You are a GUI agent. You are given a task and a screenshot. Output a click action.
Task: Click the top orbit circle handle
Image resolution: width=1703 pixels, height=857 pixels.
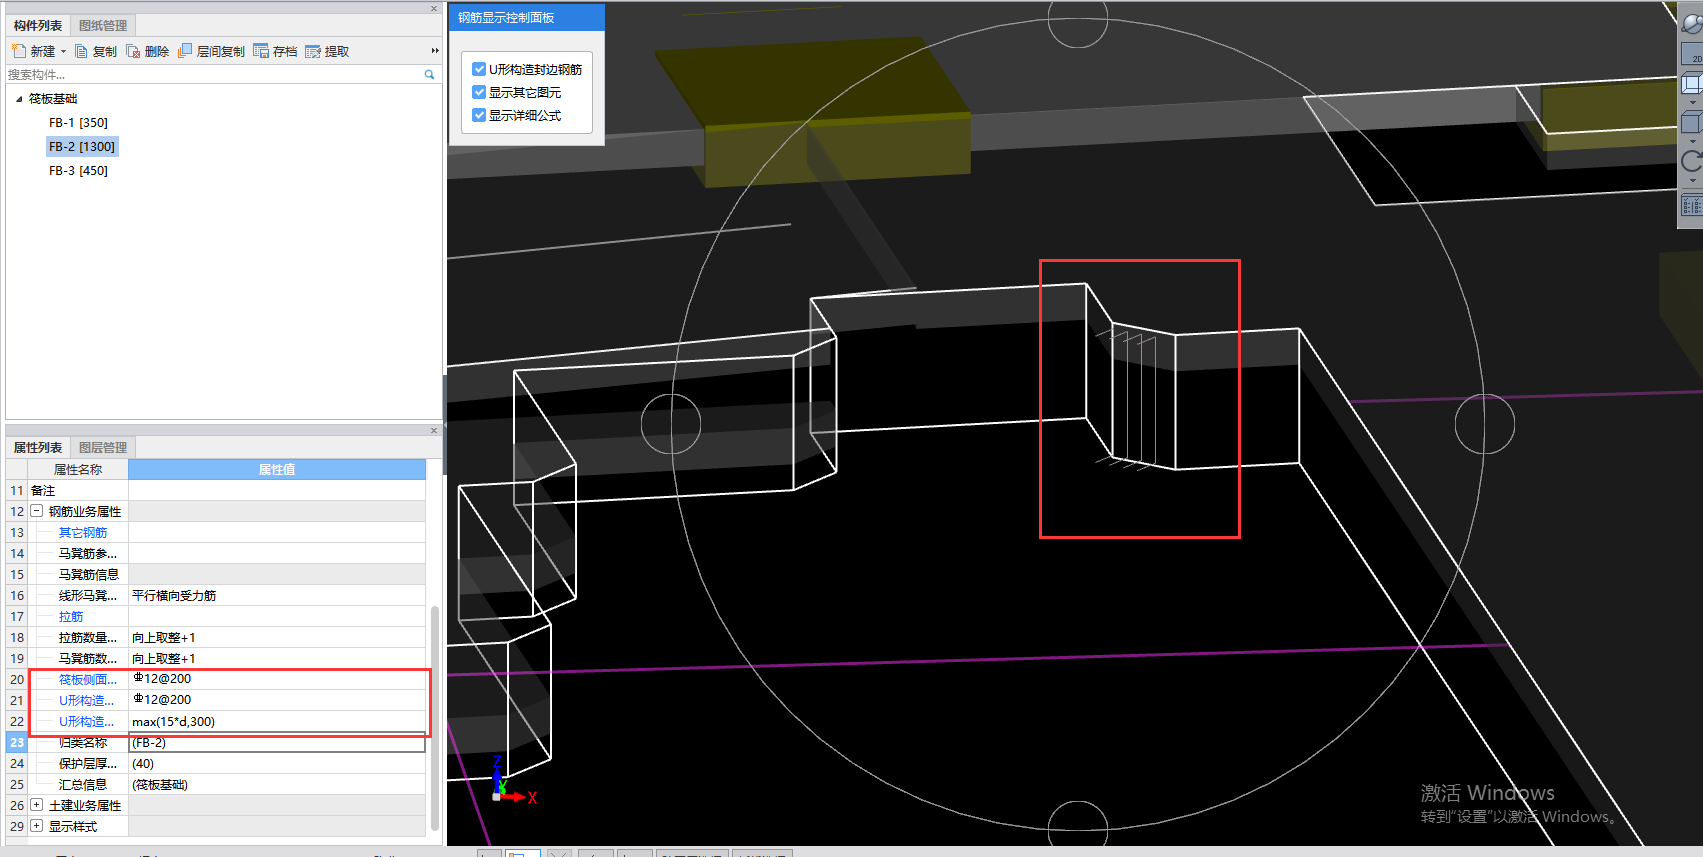pyautogui.click(x=1078, y=20)
